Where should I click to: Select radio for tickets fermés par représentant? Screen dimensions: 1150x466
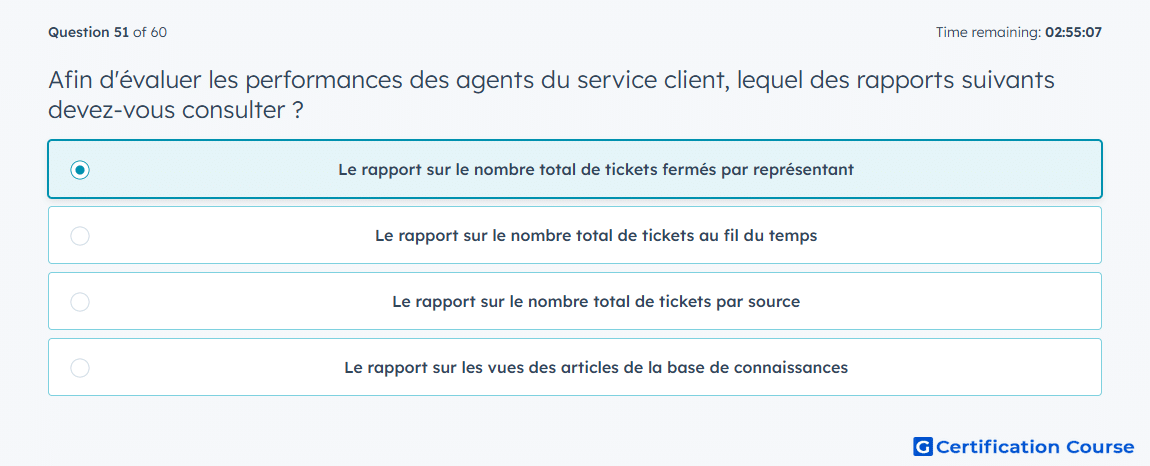click(80, 170)
